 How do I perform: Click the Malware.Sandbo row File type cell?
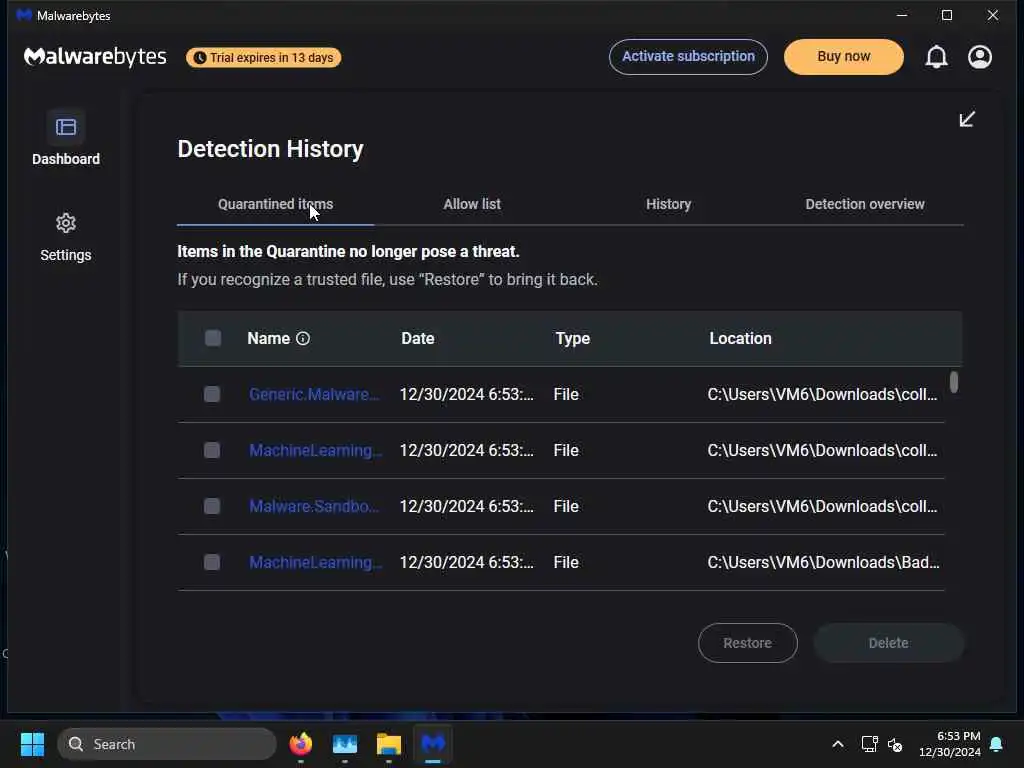(566, 507)
